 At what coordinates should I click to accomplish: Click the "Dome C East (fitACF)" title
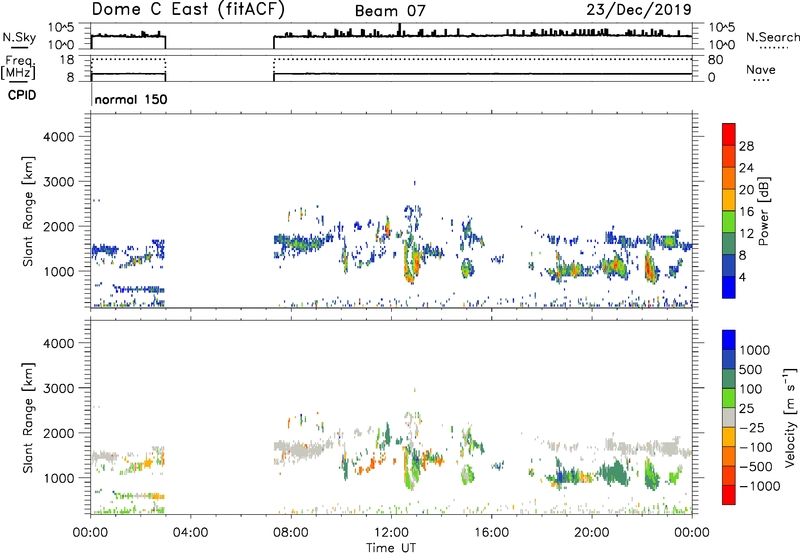click(x=188, y=10)
